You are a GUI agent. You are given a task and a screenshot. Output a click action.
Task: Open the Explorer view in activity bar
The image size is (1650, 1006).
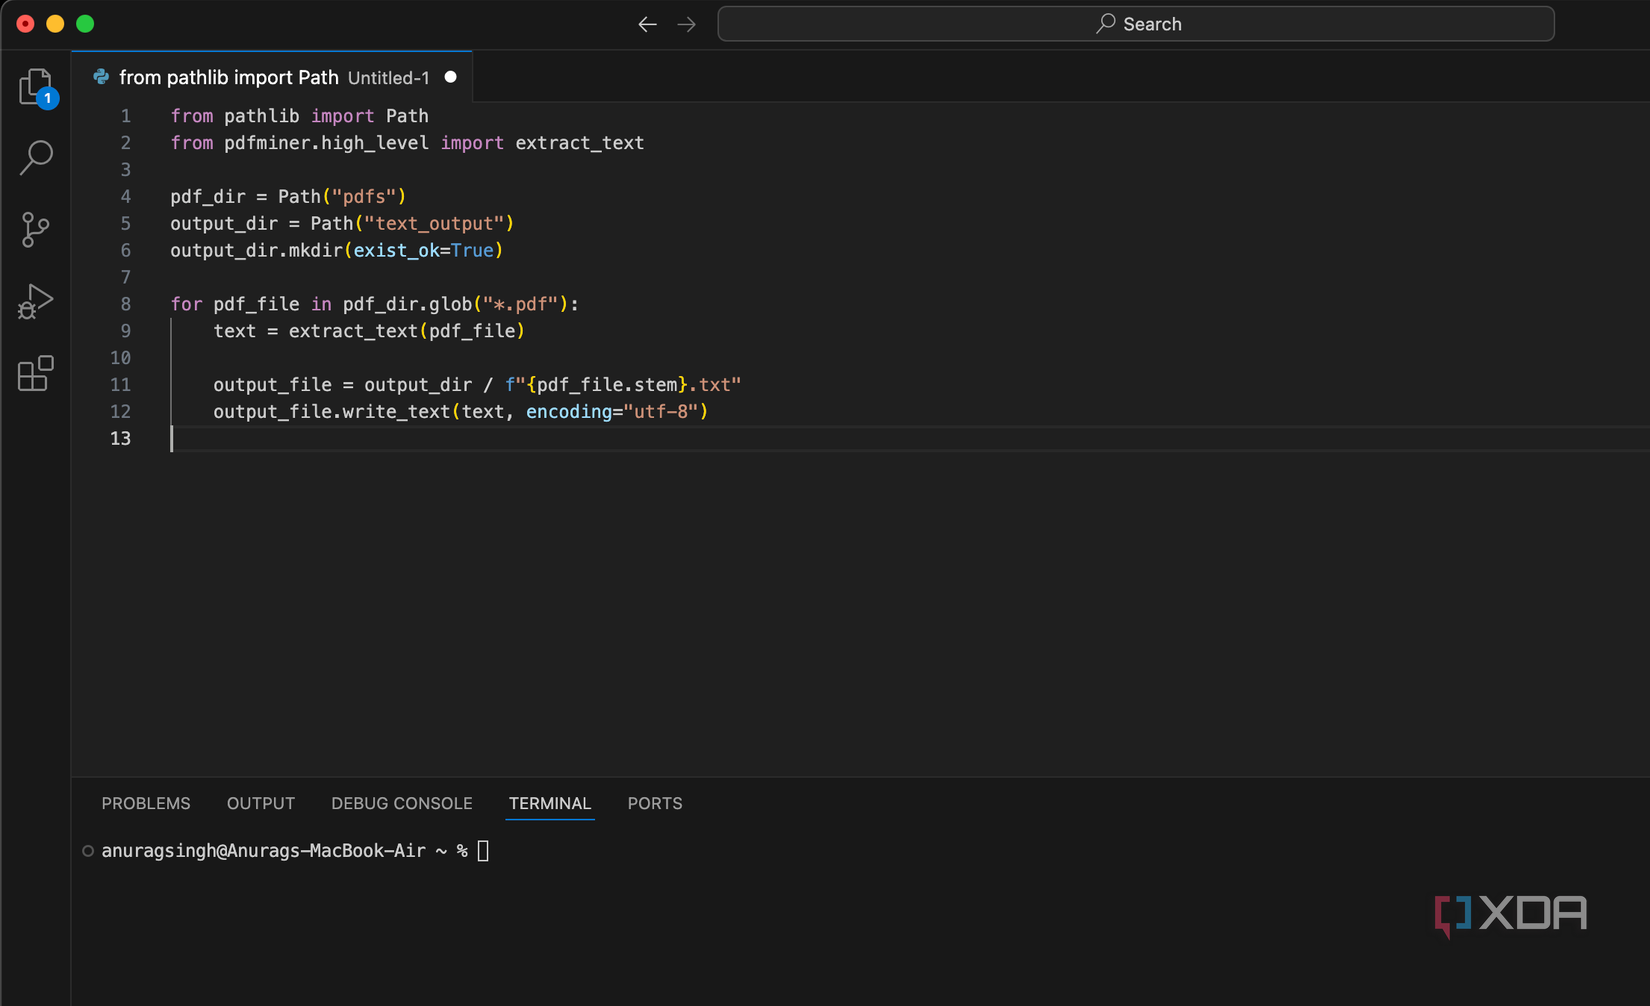[x=36, y=87]
